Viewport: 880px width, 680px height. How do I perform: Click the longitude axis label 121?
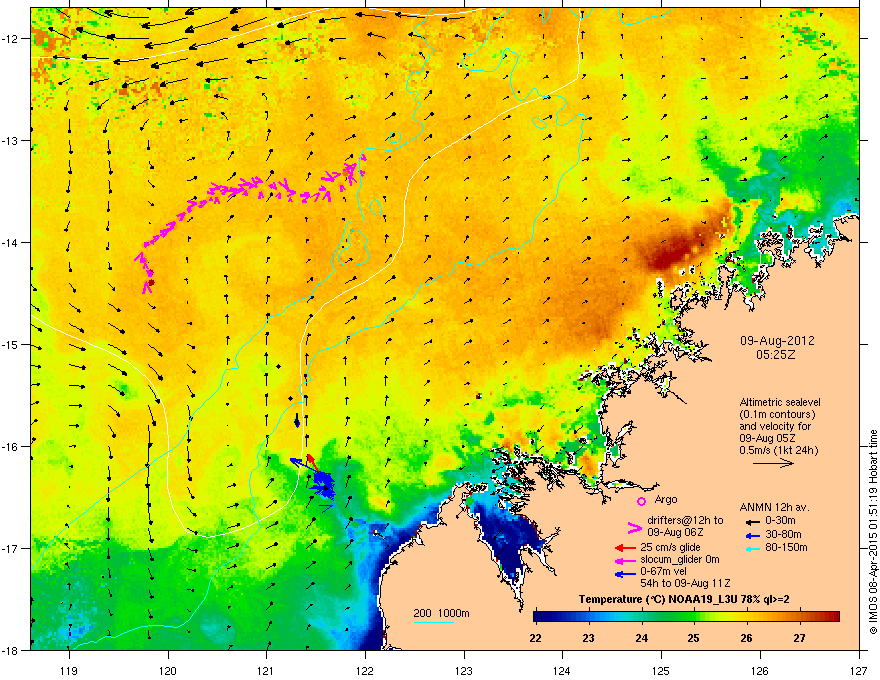click(266, 671)
